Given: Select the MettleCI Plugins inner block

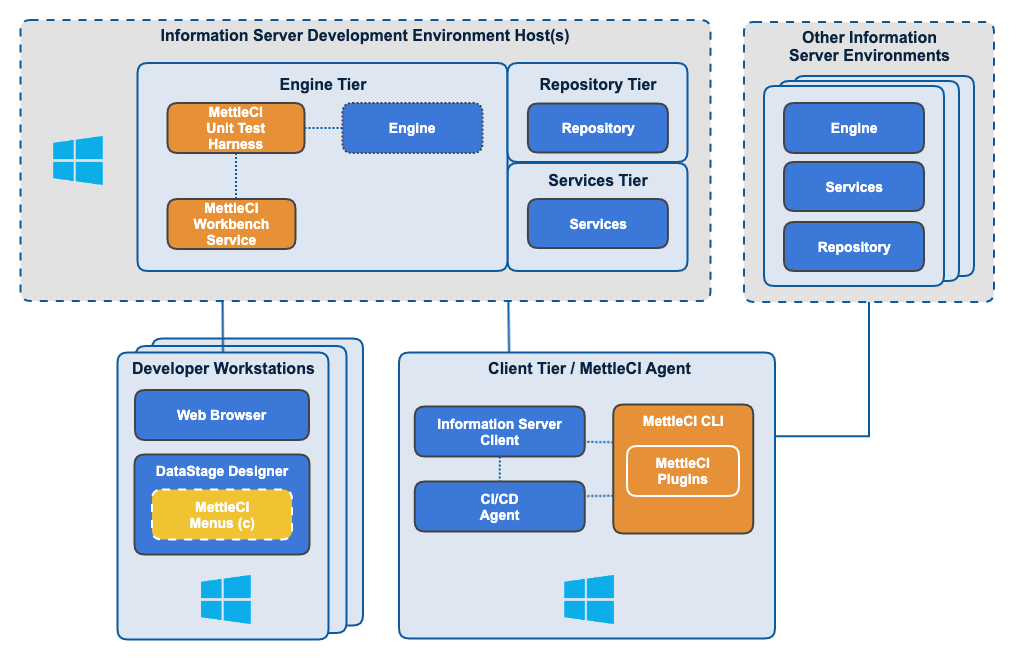Looking at the screenshot, I should (683, 470).
